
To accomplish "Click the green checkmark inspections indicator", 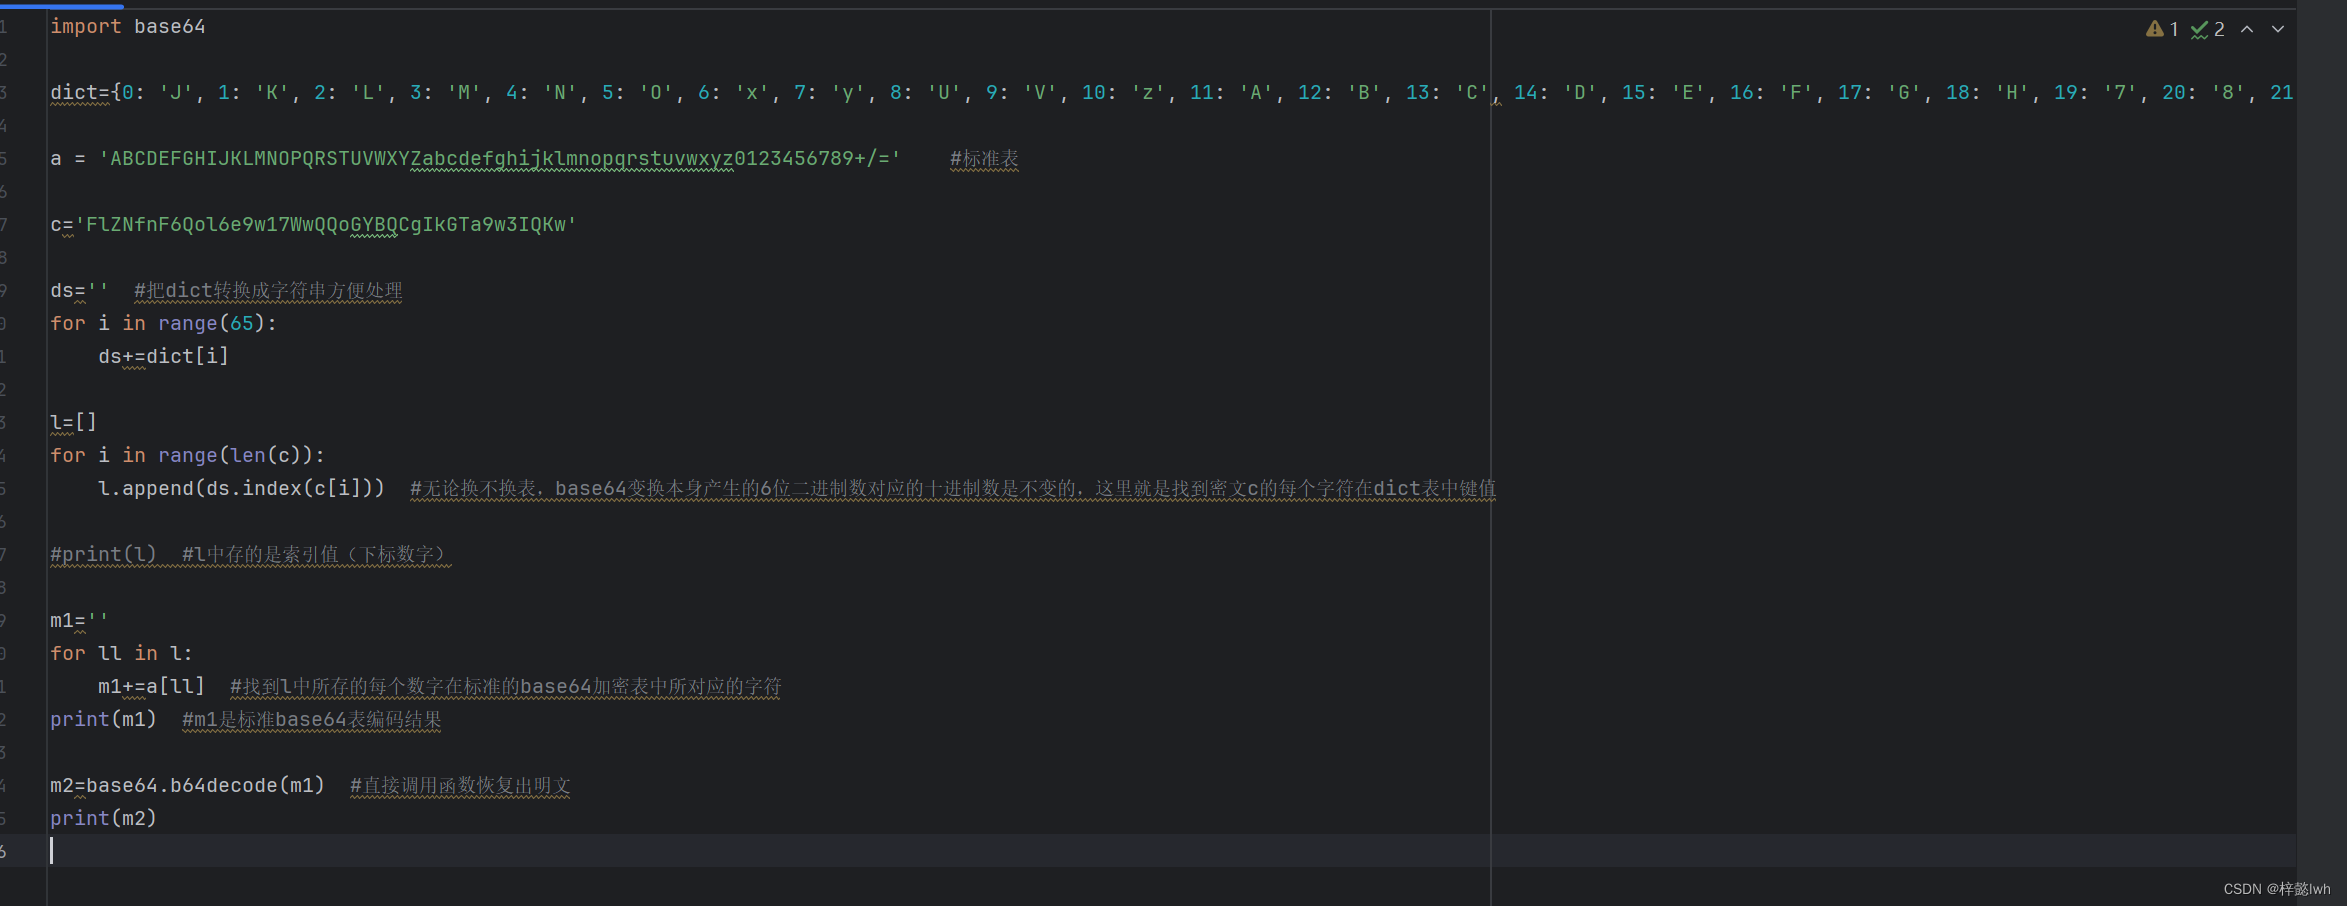I will pos(2200,28).
